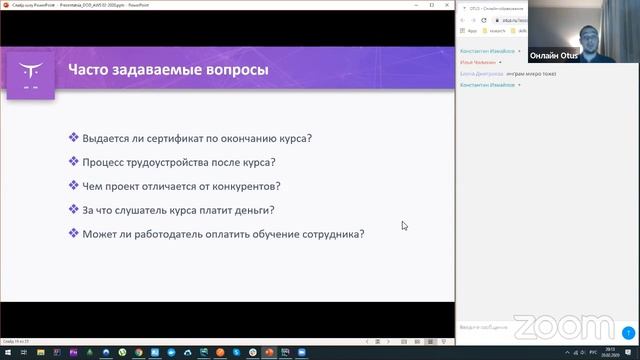Image resolution: width=640 pixels, height=360 pixels.
Task: Expand the dropdown next to red-named chat user
Action: pyautogui.click(x=500, y=62)
